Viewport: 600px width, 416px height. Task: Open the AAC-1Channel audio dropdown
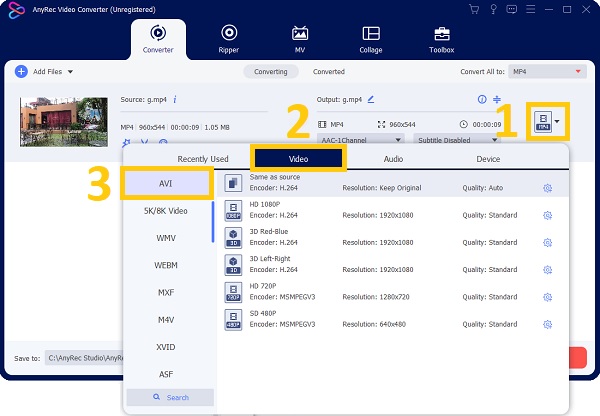360,140
